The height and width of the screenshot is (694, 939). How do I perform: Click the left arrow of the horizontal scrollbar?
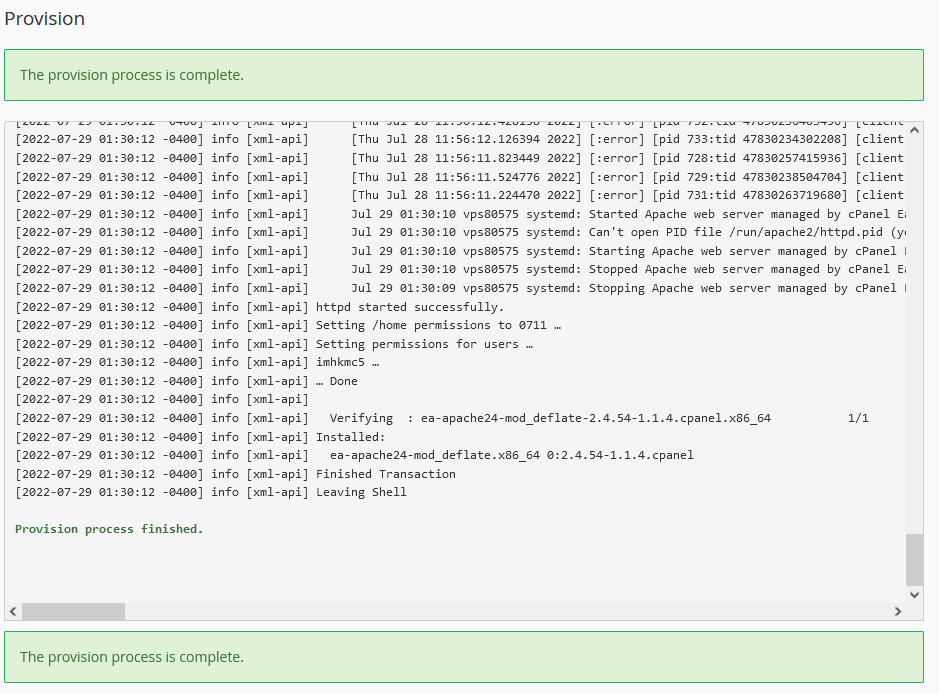[11, 611]
